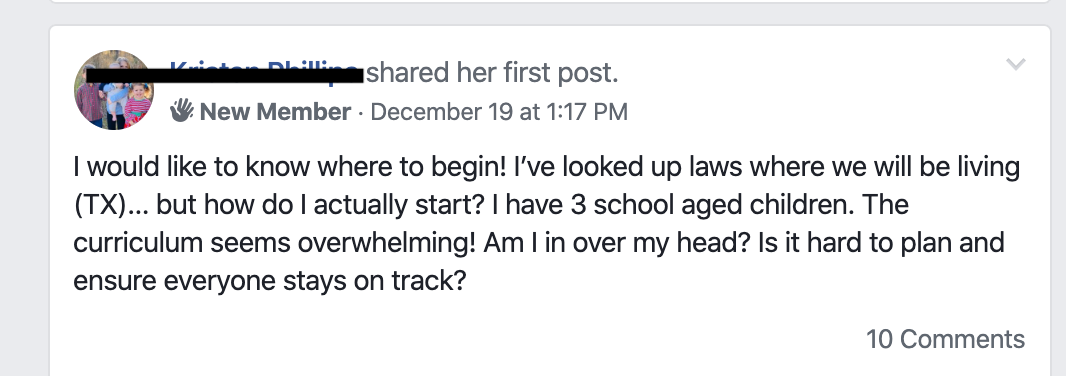Click the redacted author name link

266,72
